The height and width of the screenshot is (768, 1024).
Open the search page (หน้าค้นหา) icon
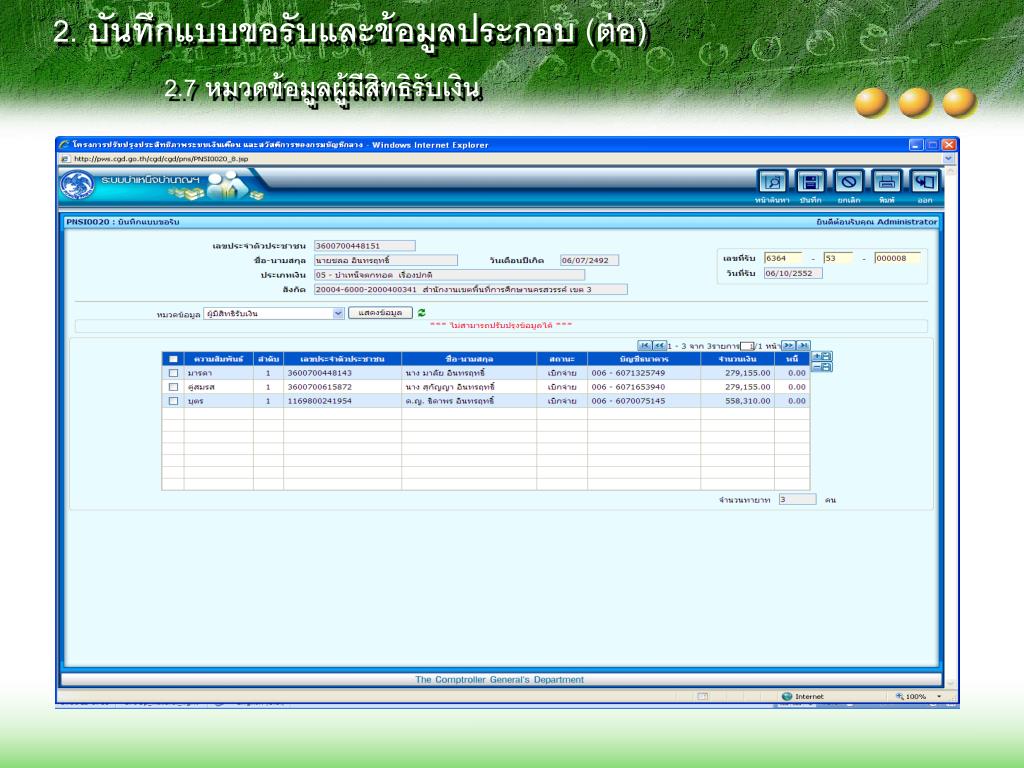(772, 182)
